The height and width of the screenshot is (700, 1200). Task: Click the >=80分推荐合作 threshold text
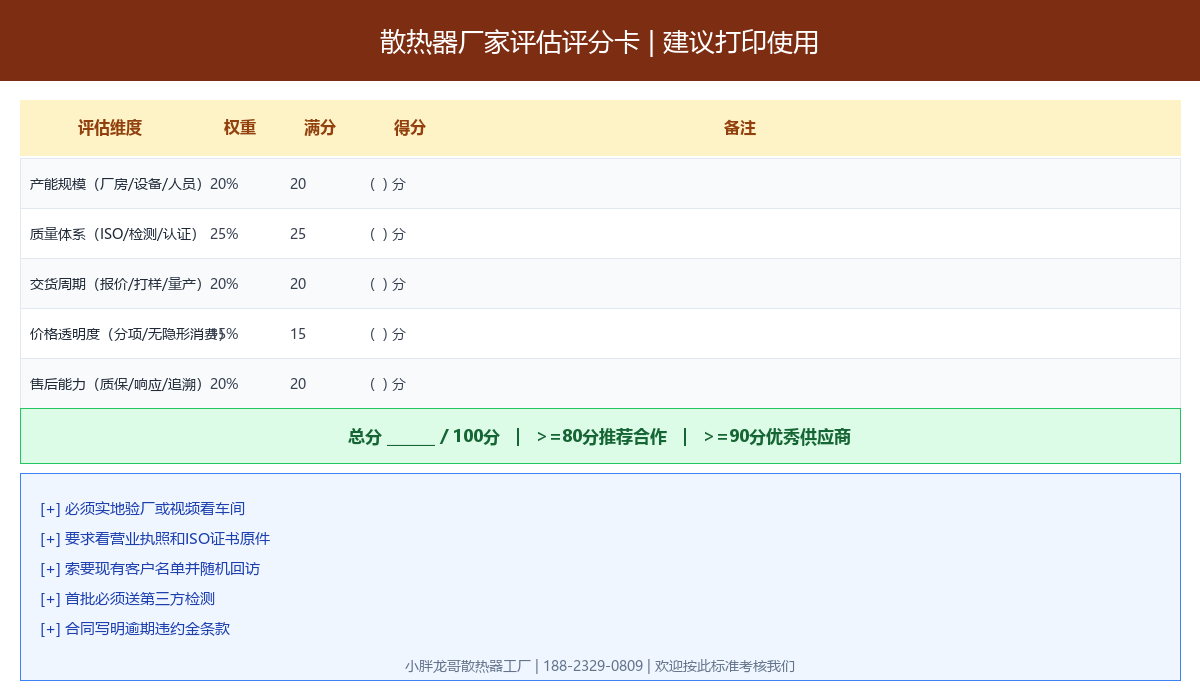(x=601, y=437)
